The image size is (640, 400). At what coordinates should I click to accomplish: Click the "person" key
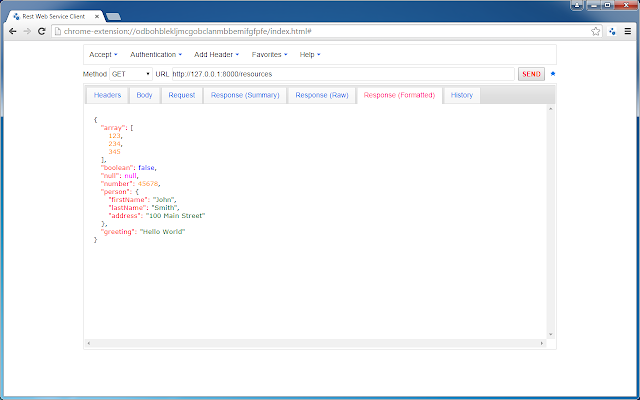point(116,192)
